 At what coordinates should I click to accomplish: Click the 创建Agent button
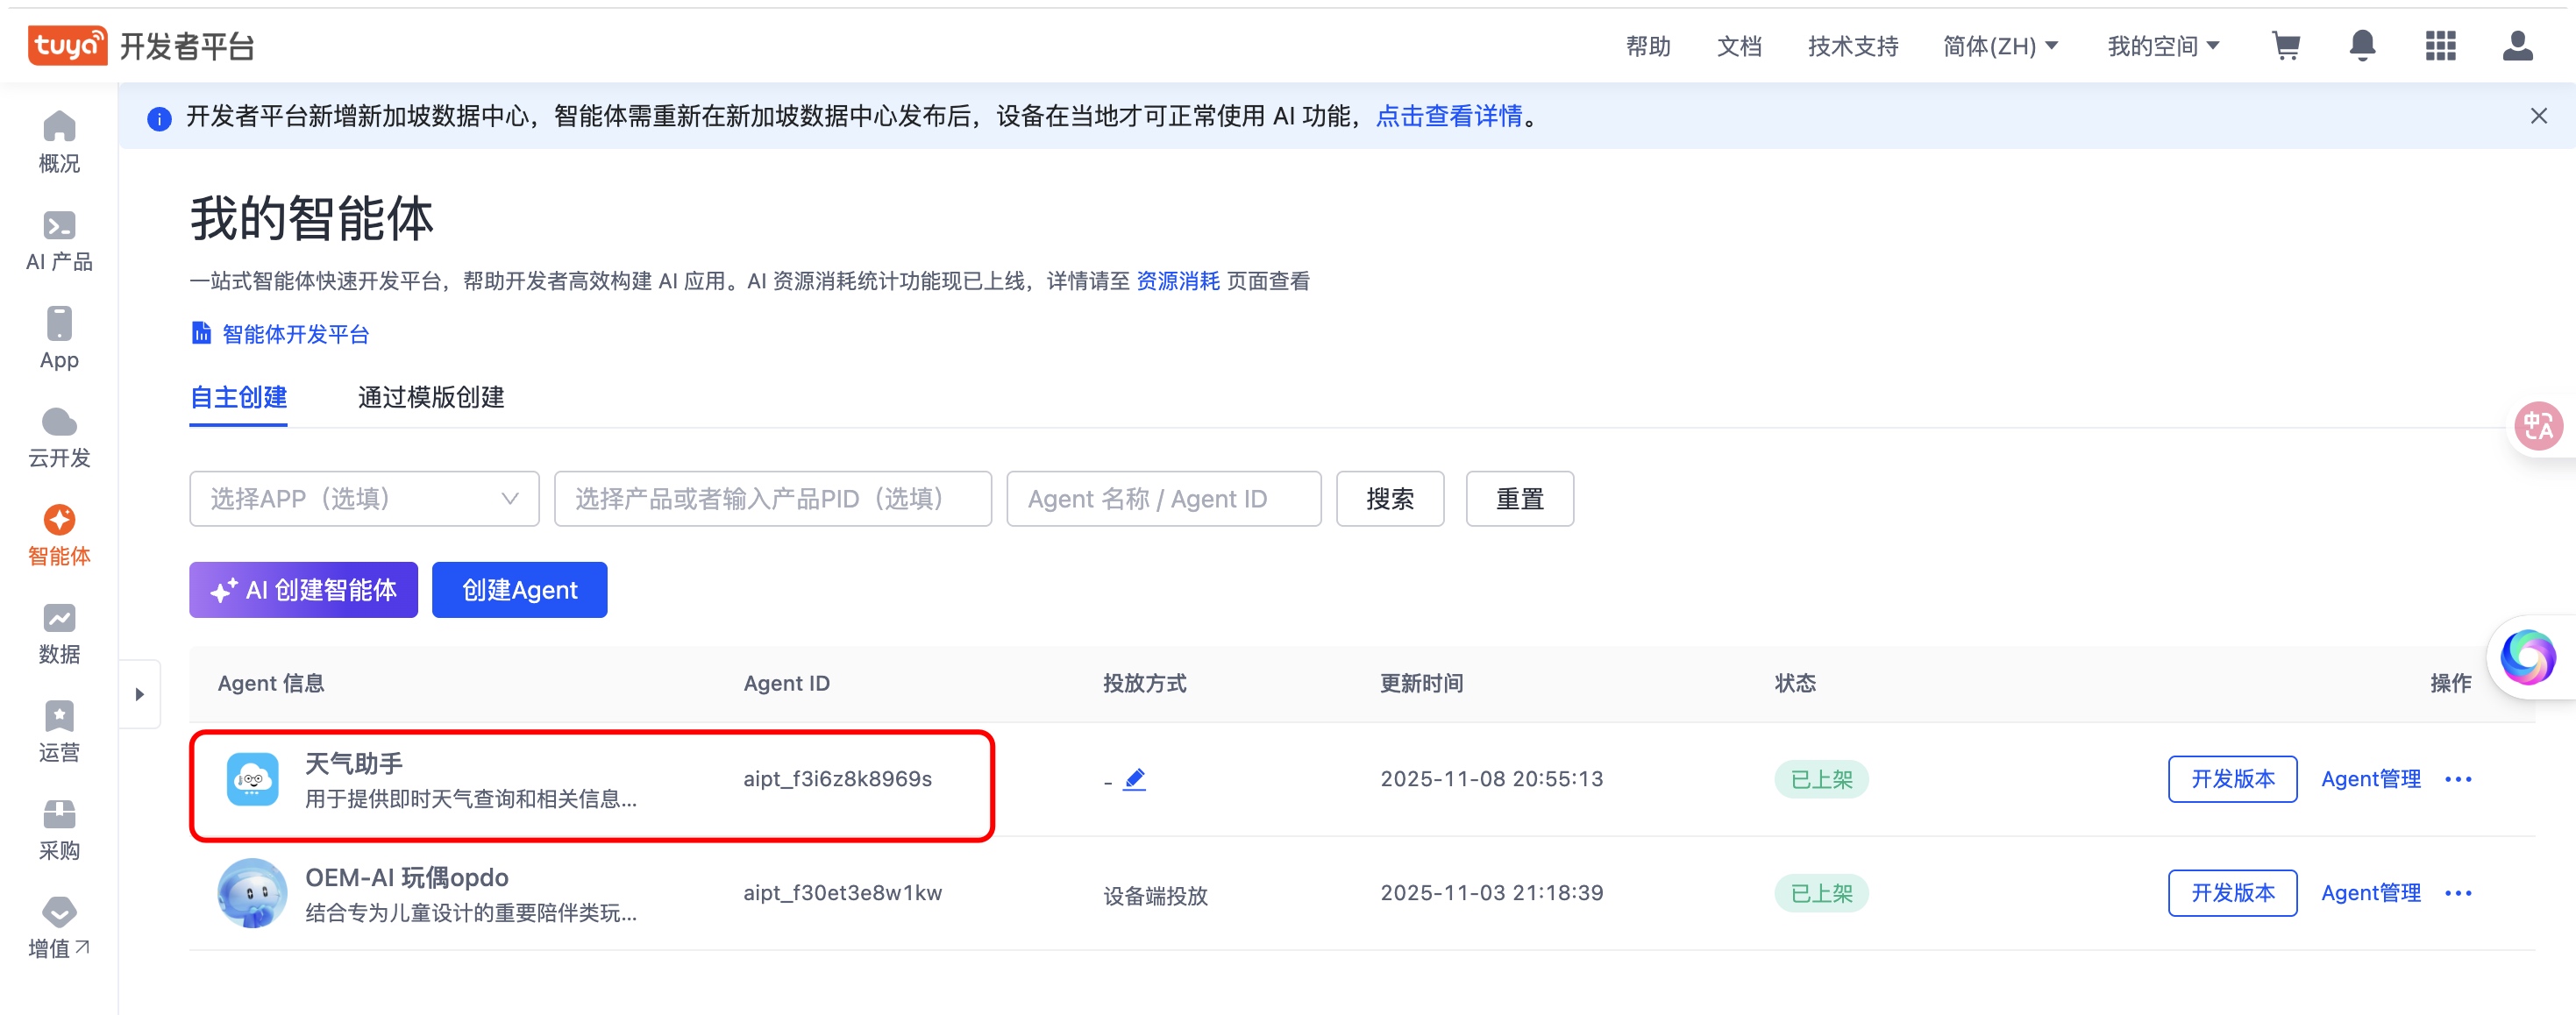[x=519, y=590]
